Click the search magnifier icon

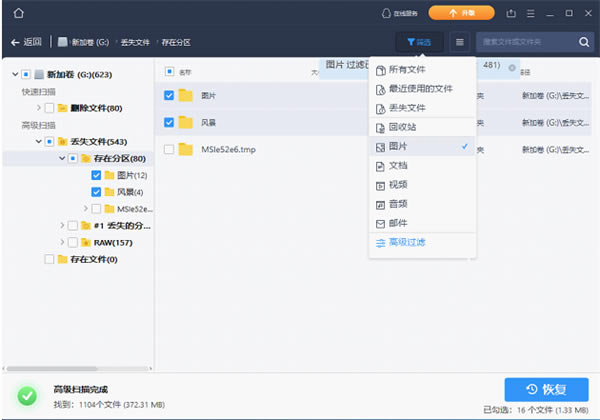(x=585, y=42)
